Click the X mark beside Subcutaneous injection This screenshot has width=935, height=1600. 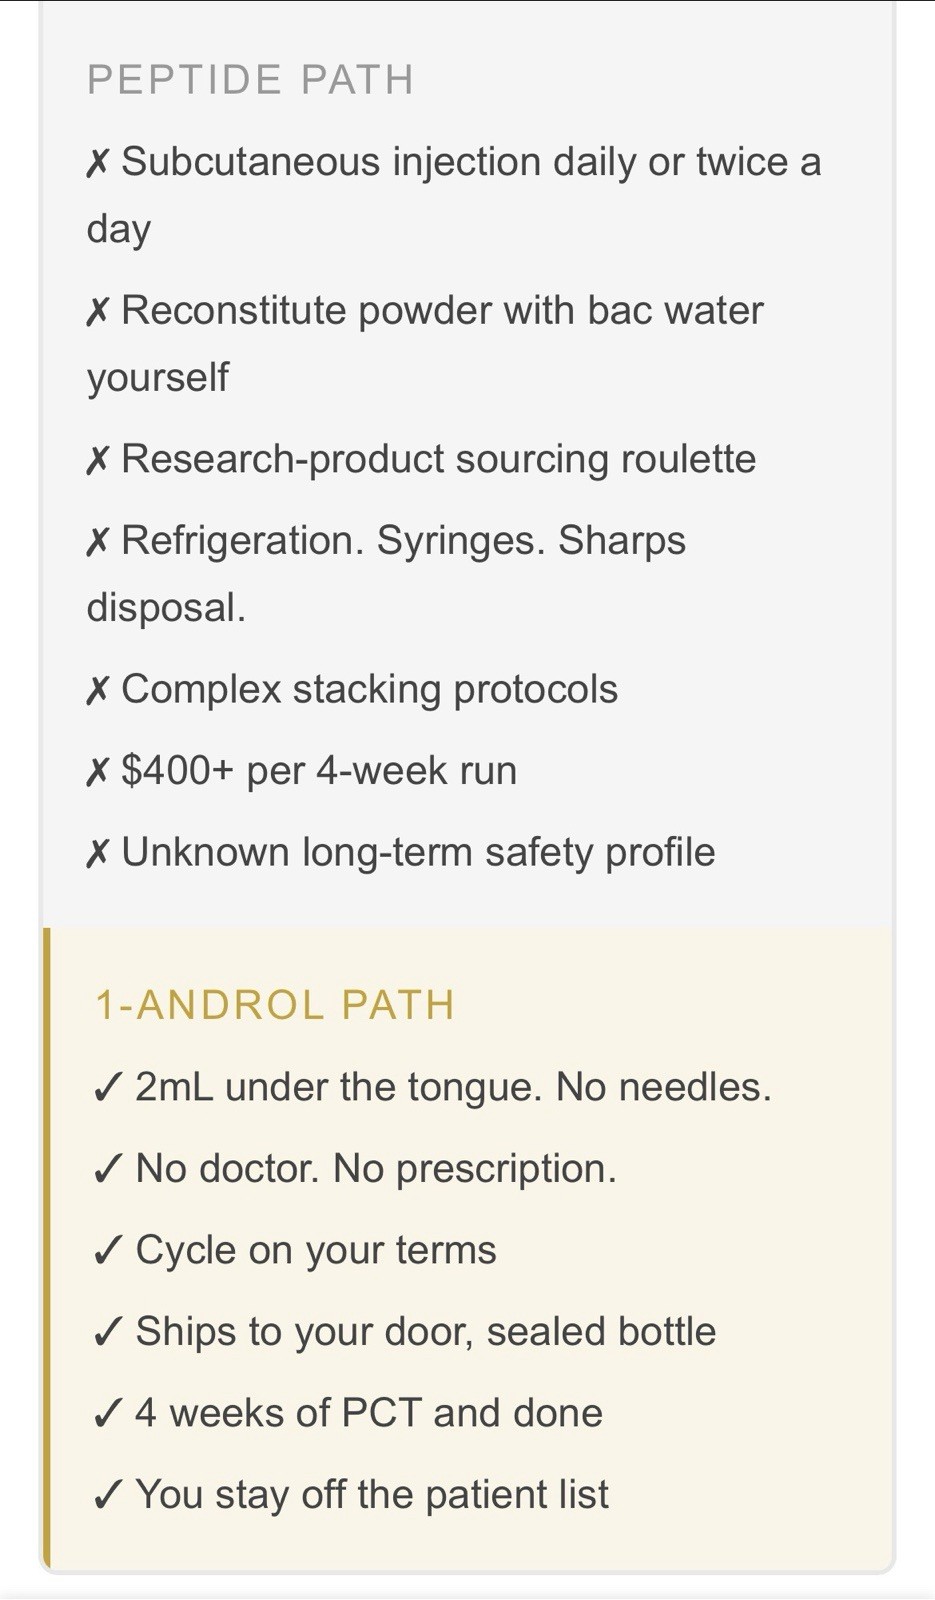tap(97, 162)
